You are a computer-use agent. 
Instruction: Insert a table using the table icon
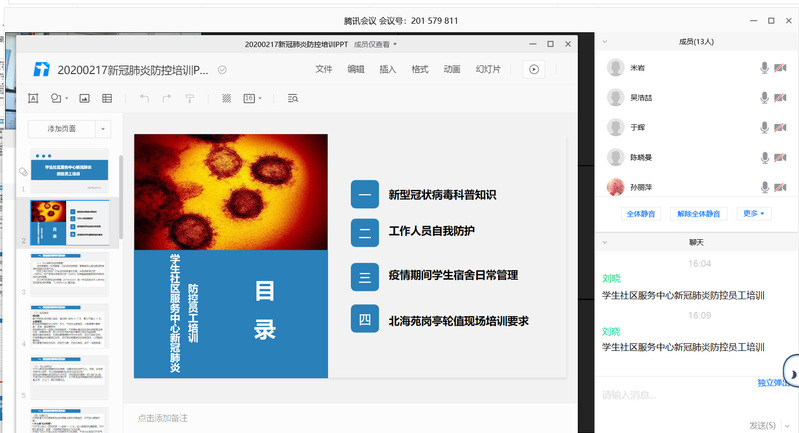click(107, 98)
